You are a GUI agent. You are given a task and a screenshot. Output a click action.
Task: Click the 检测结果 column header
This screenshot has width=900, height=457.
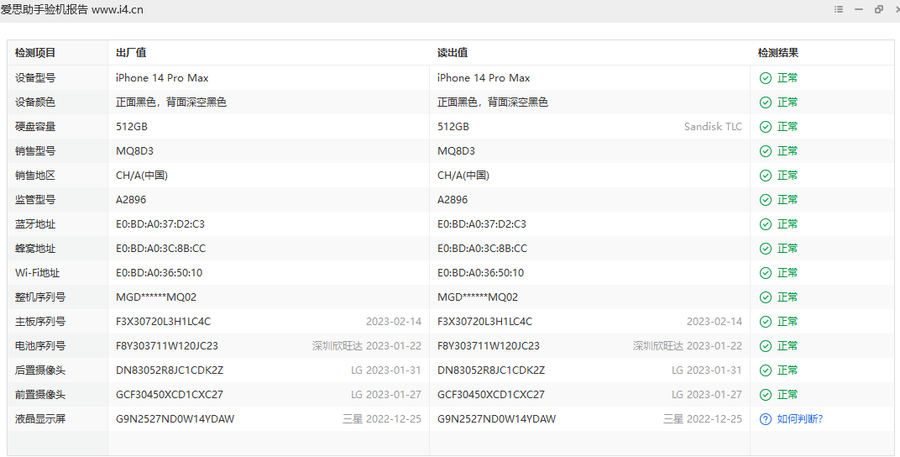click(778, 53)
